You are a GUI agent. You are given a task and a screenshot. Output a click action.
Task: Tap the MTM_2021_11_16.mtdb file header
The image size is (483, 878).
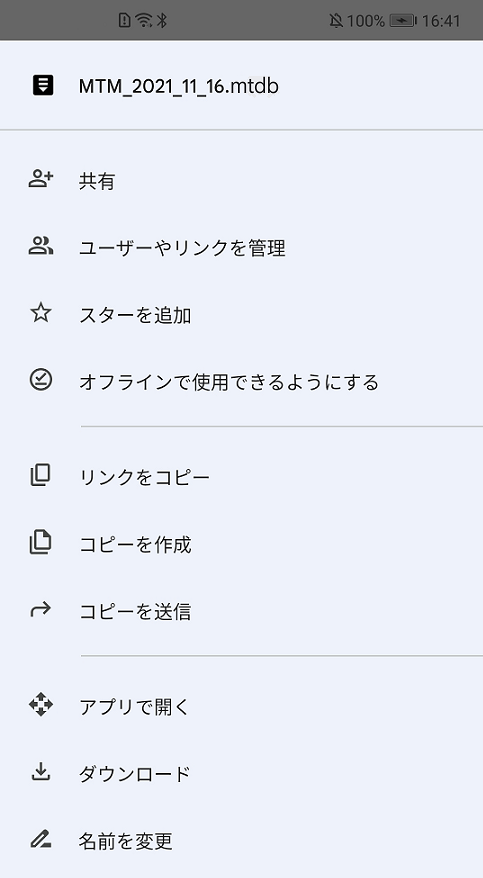click(241, 86)
